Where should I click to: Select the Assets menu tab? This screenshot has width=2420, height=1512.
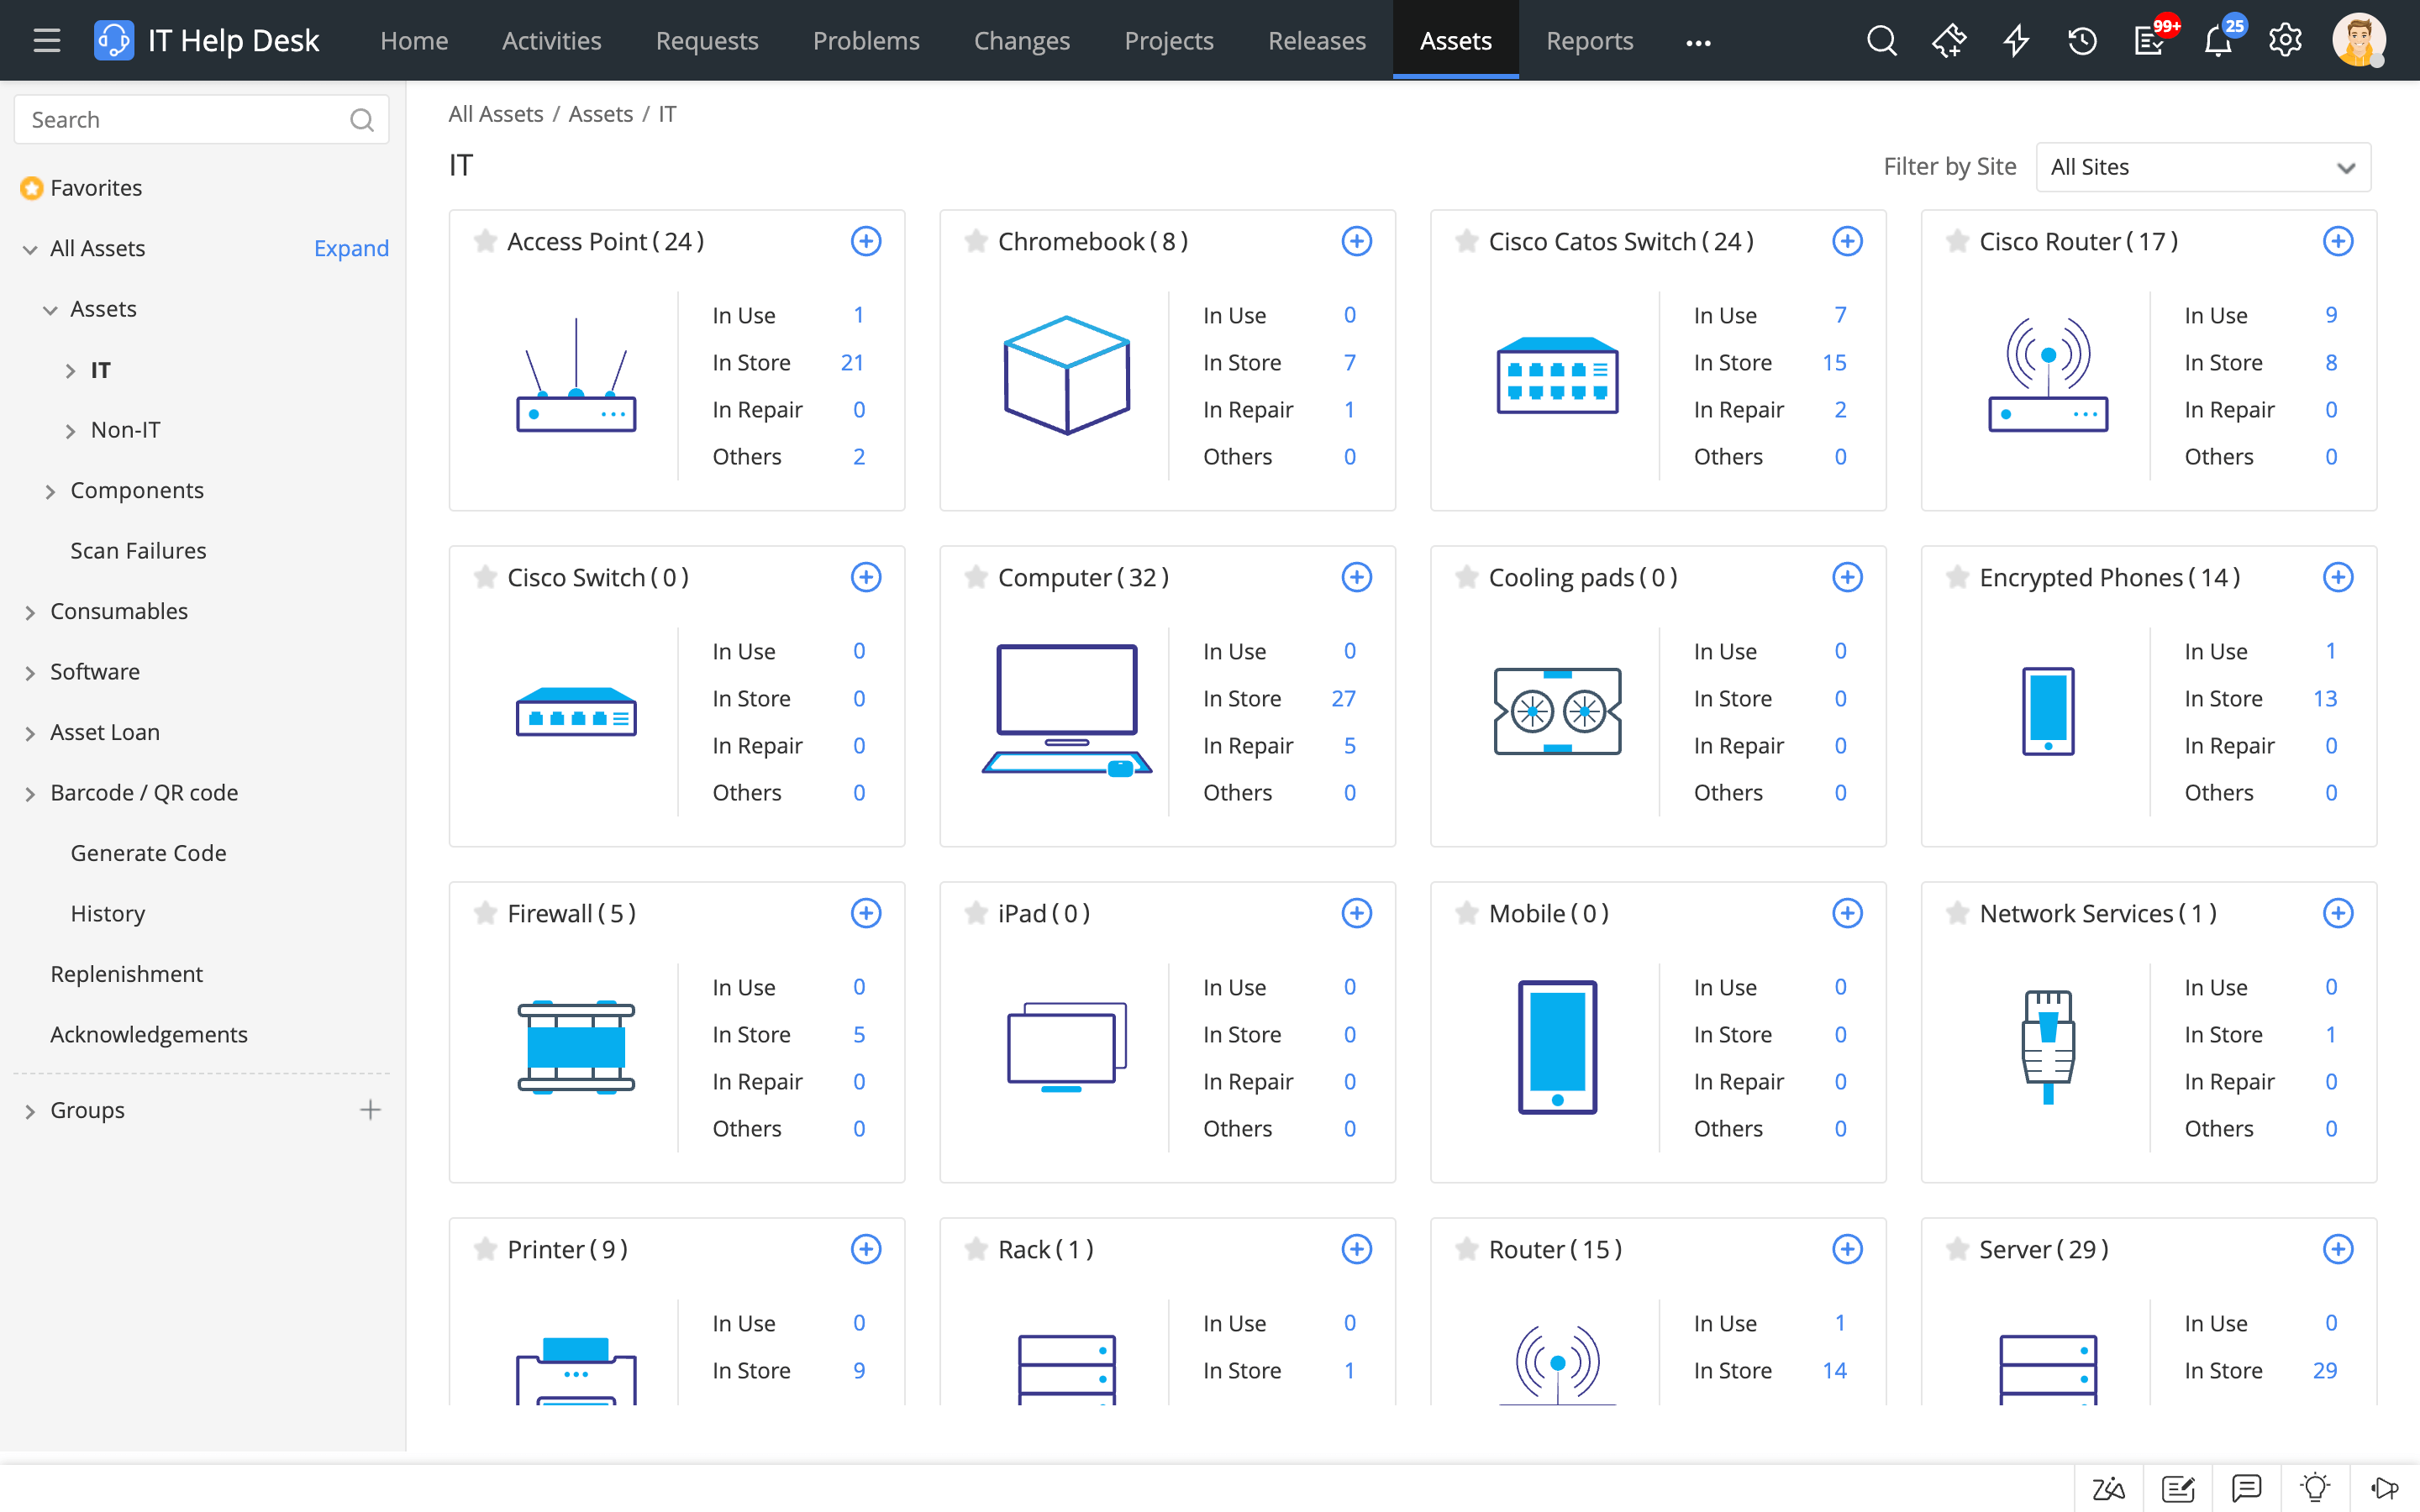1455,40
